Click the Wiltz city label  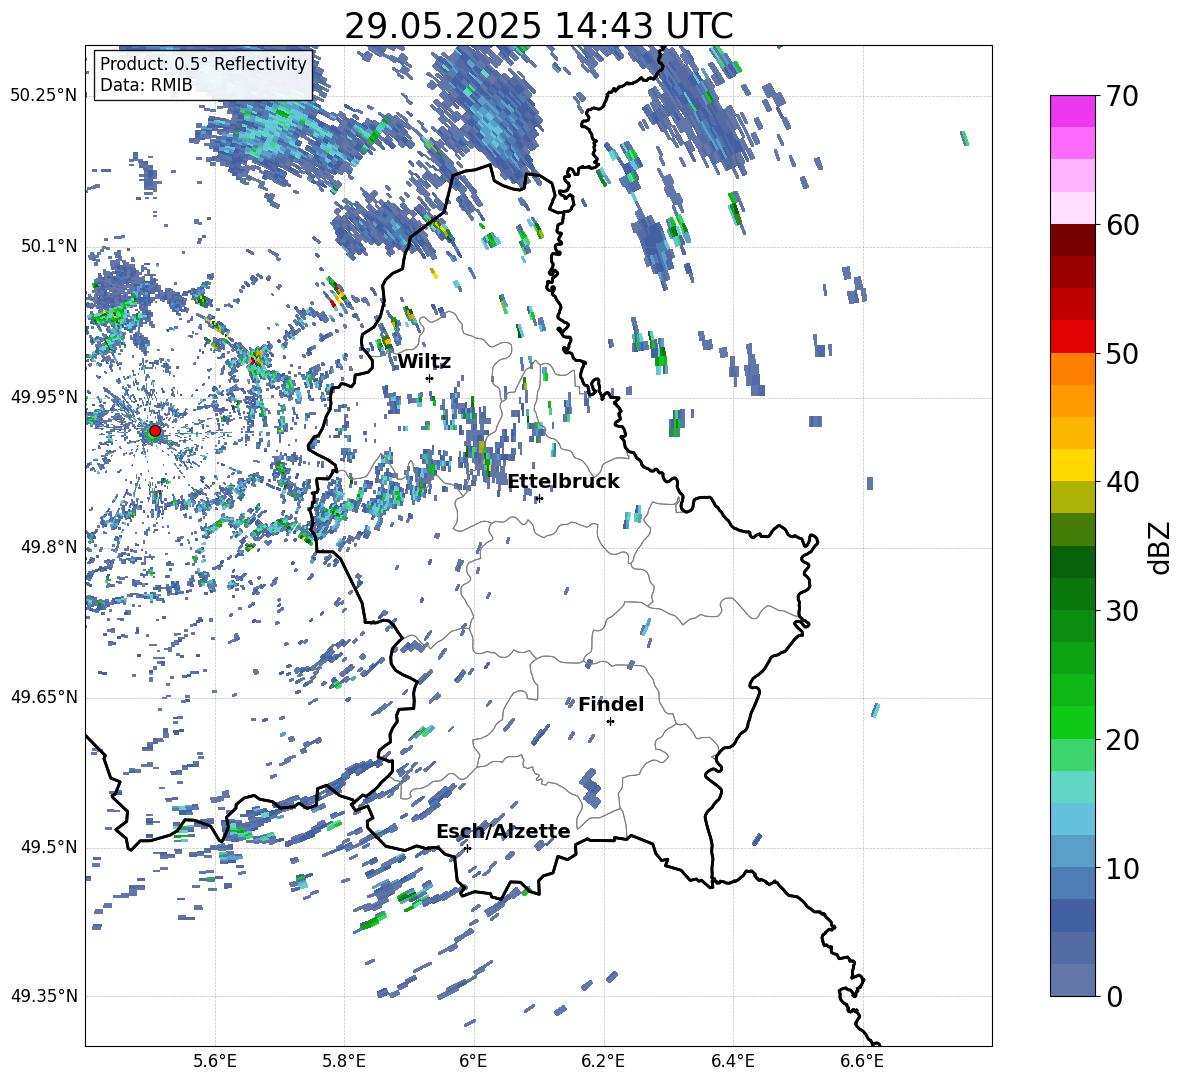[424, 362]
